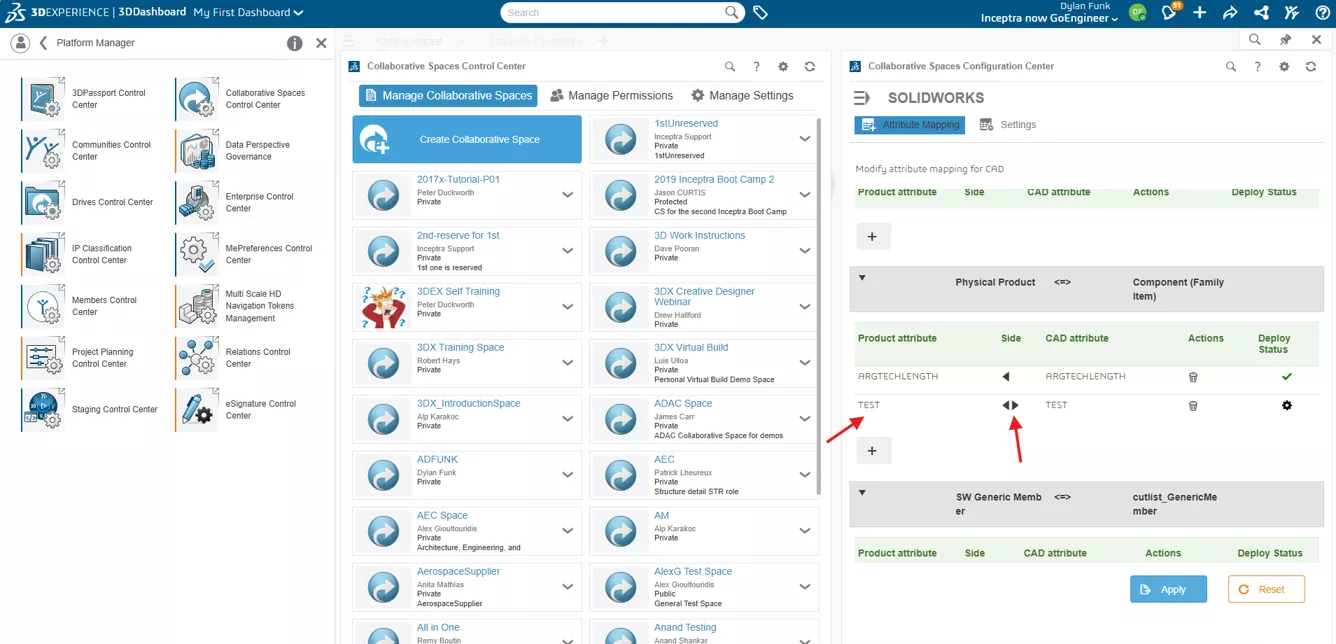Switch to Manage Permissions tab
1336x644 pixels.
tap(611, 96)
